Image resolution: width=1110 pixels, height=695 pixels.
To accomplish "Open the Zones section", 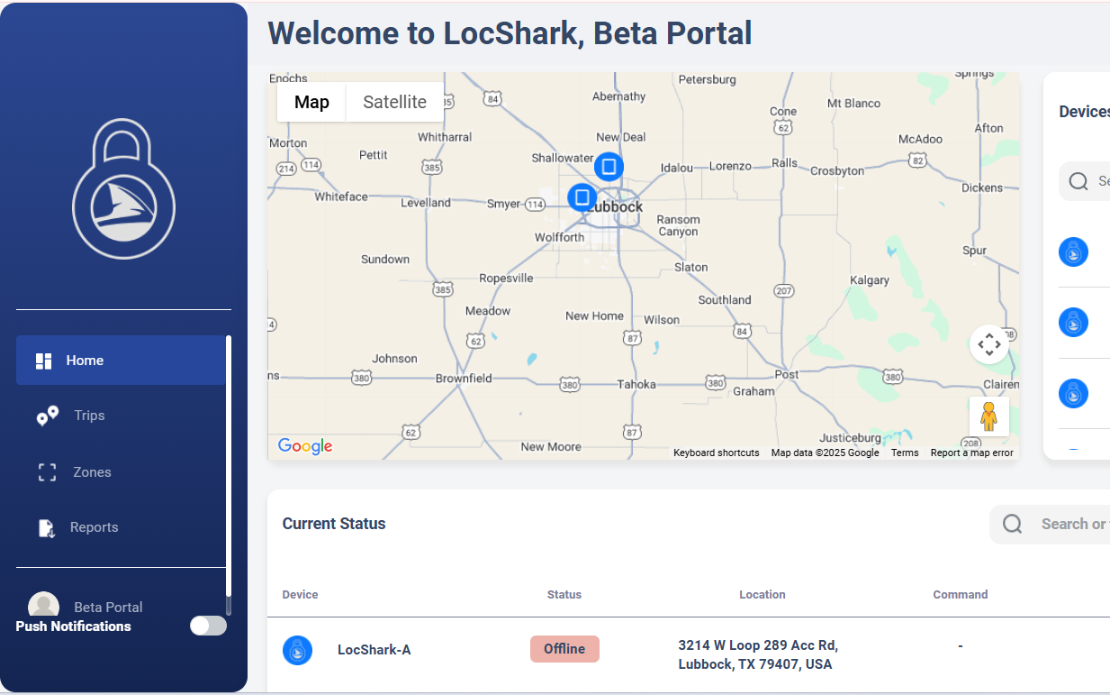I will pos(92,472).
